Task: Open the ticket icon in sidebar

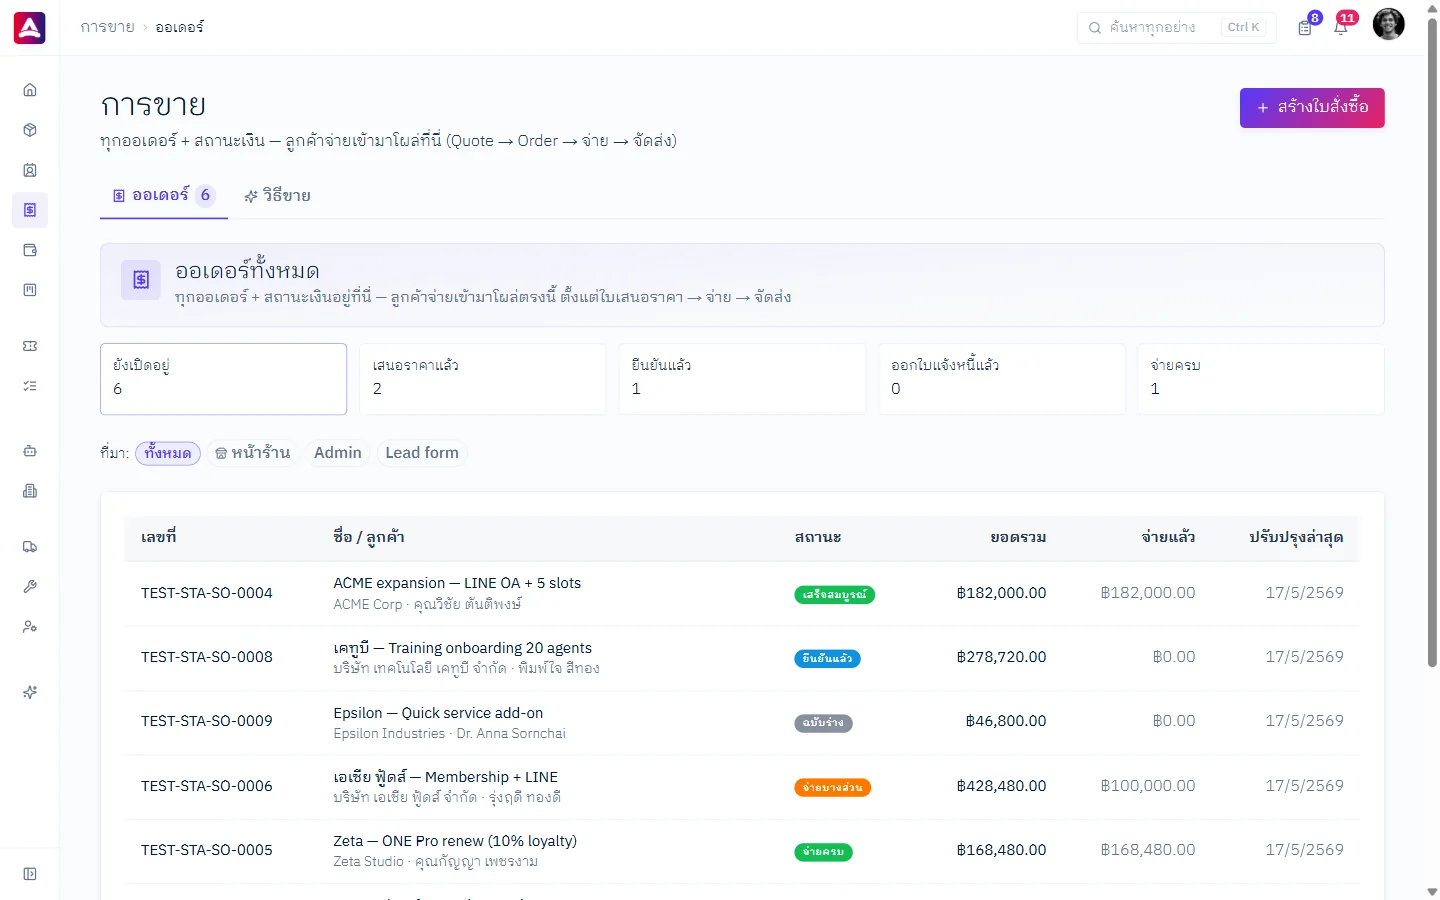Action: pos(30,346)
